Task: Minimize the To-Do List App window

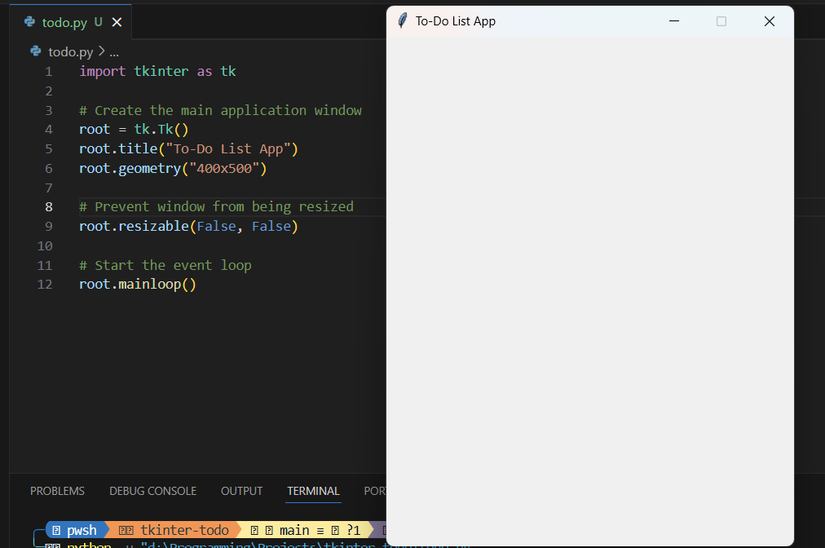Action: [674, 21]
